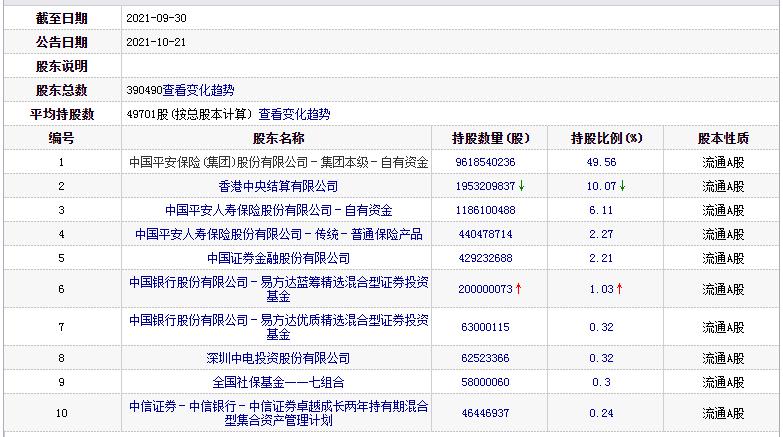Select share count 440478714
Image resolution: width=783 pixels, height=437 pixels.
coord(485,234)
